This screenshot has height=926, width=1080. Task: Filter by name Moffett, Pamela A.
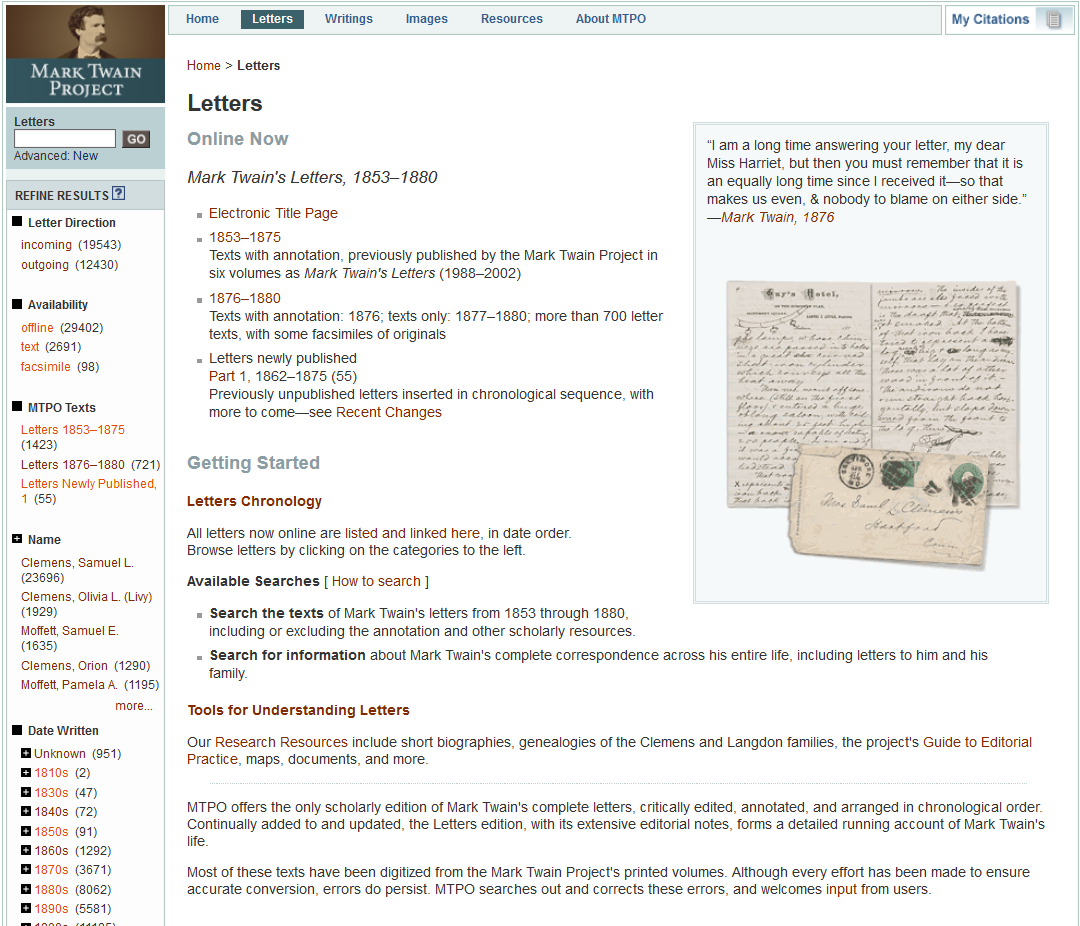coord(69,685)
